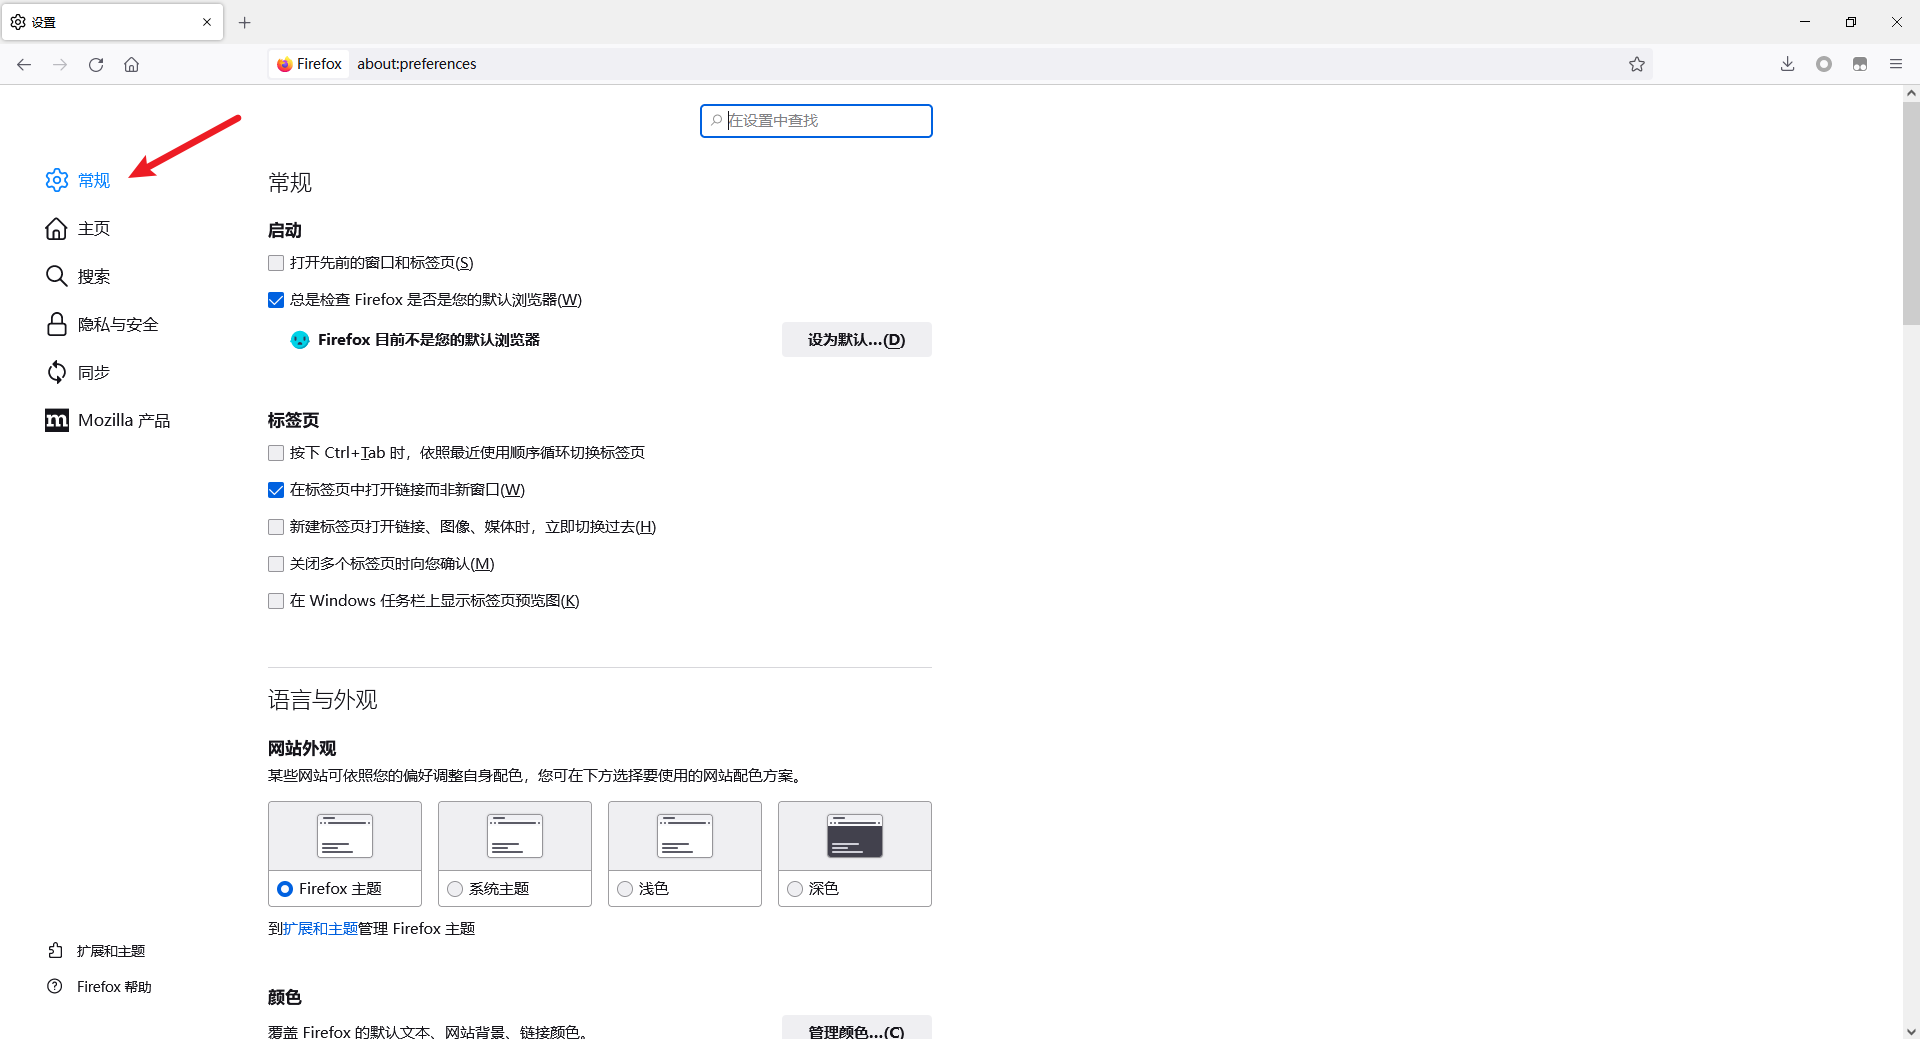The image size is (1920, 1039).
Task: Switch to the 主页 settings category
Action: [x=78, y=228]
